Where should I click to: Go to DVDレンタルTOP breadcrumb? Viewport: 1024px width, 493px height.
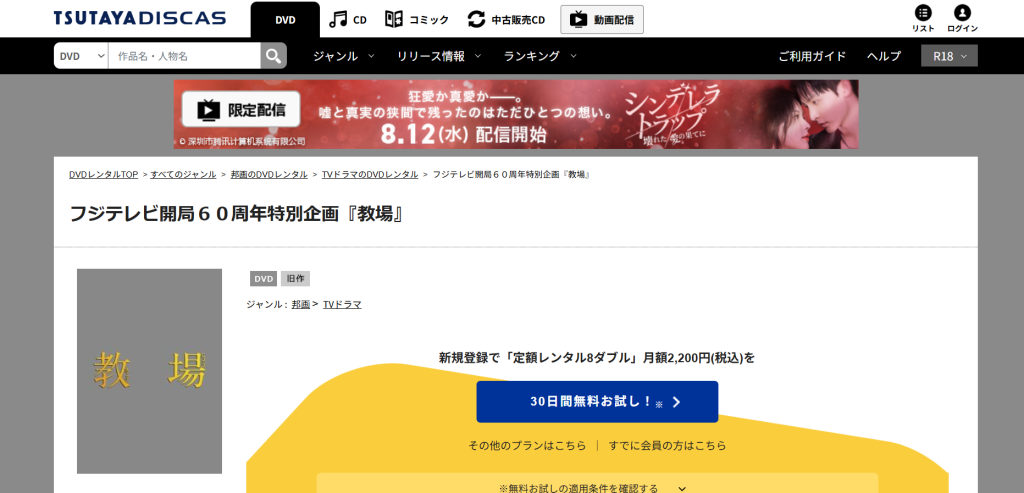[x=103, y=174]
